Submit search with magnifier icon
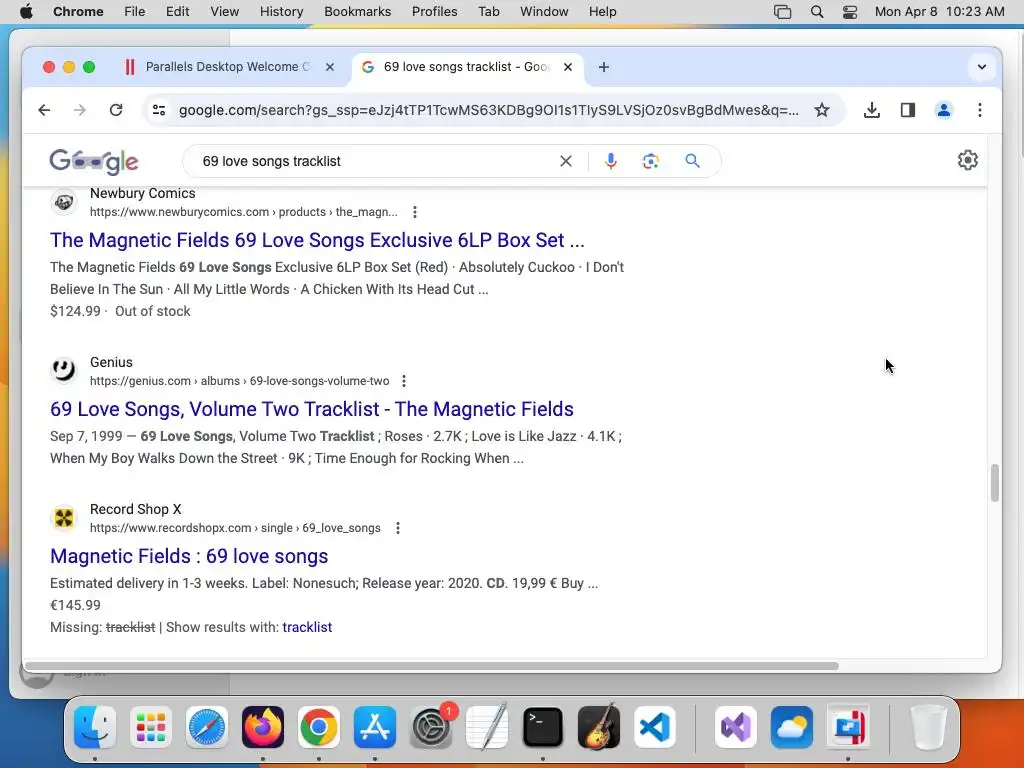This screenshot has height=768, width=1024. tap(692, 161)
